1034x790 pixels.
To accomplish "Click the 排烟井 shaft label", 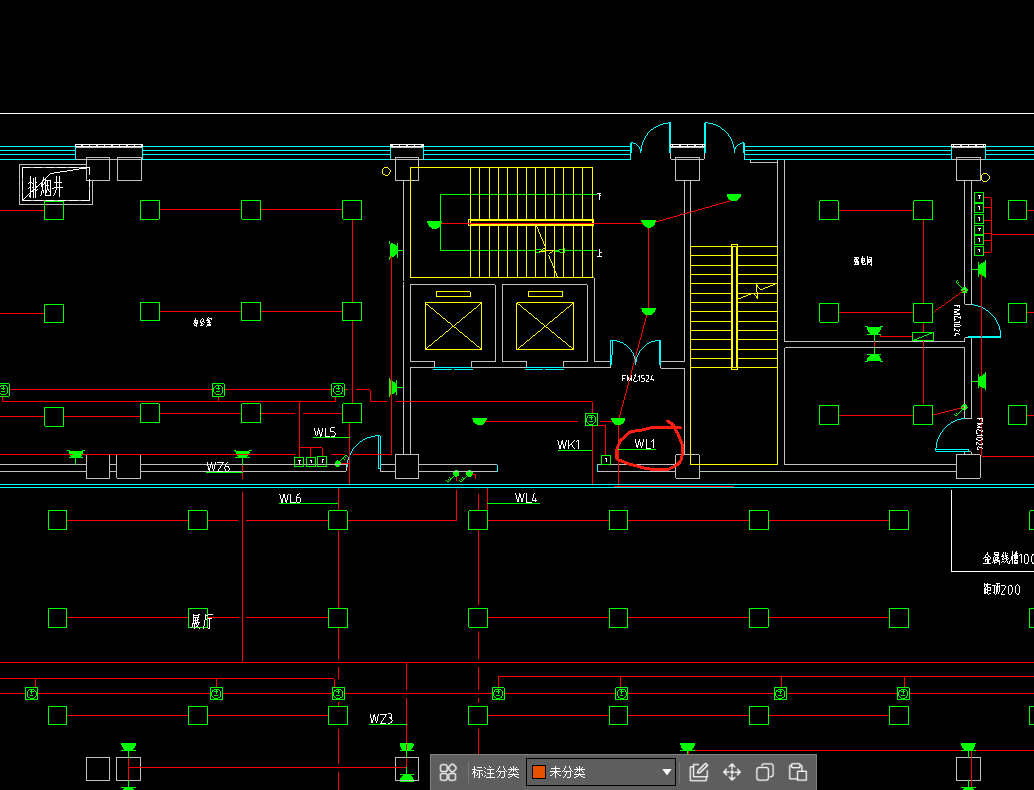I will click(45, 189).
